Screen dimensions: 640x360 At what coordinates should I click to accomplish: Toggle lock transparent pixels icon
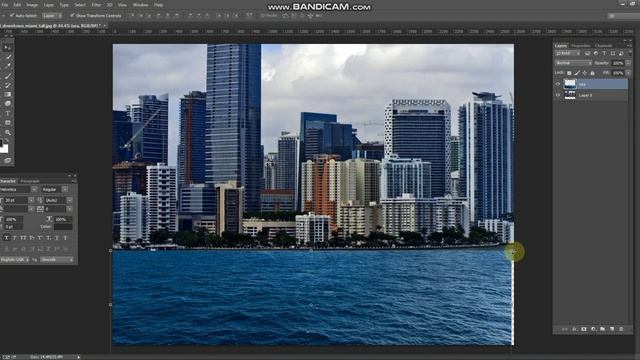569,73
